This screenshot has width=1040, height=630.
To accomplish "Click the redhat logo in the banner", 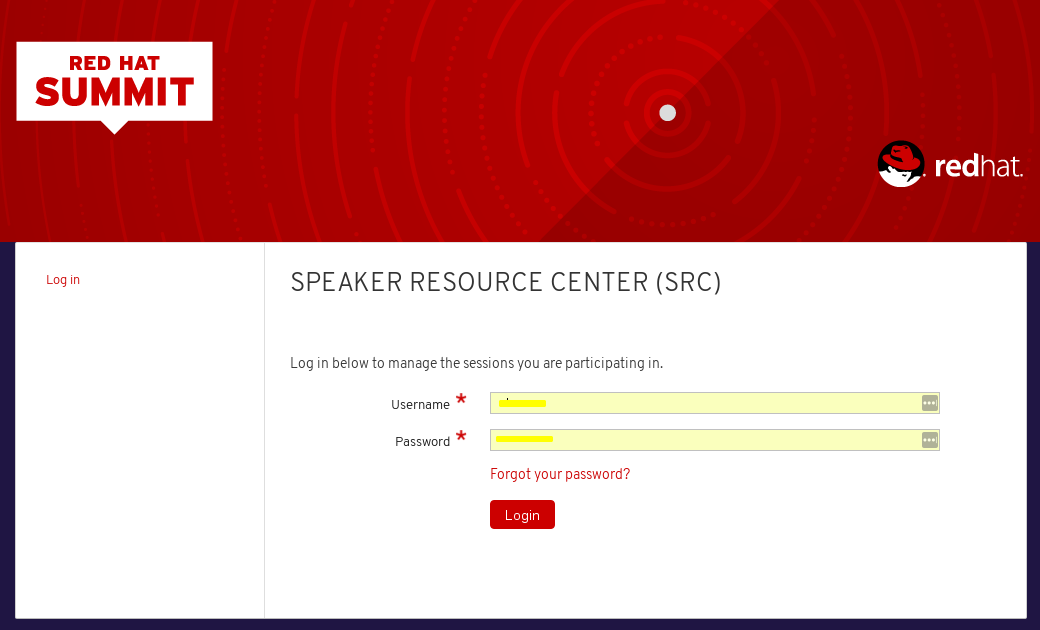I will 950,164.
